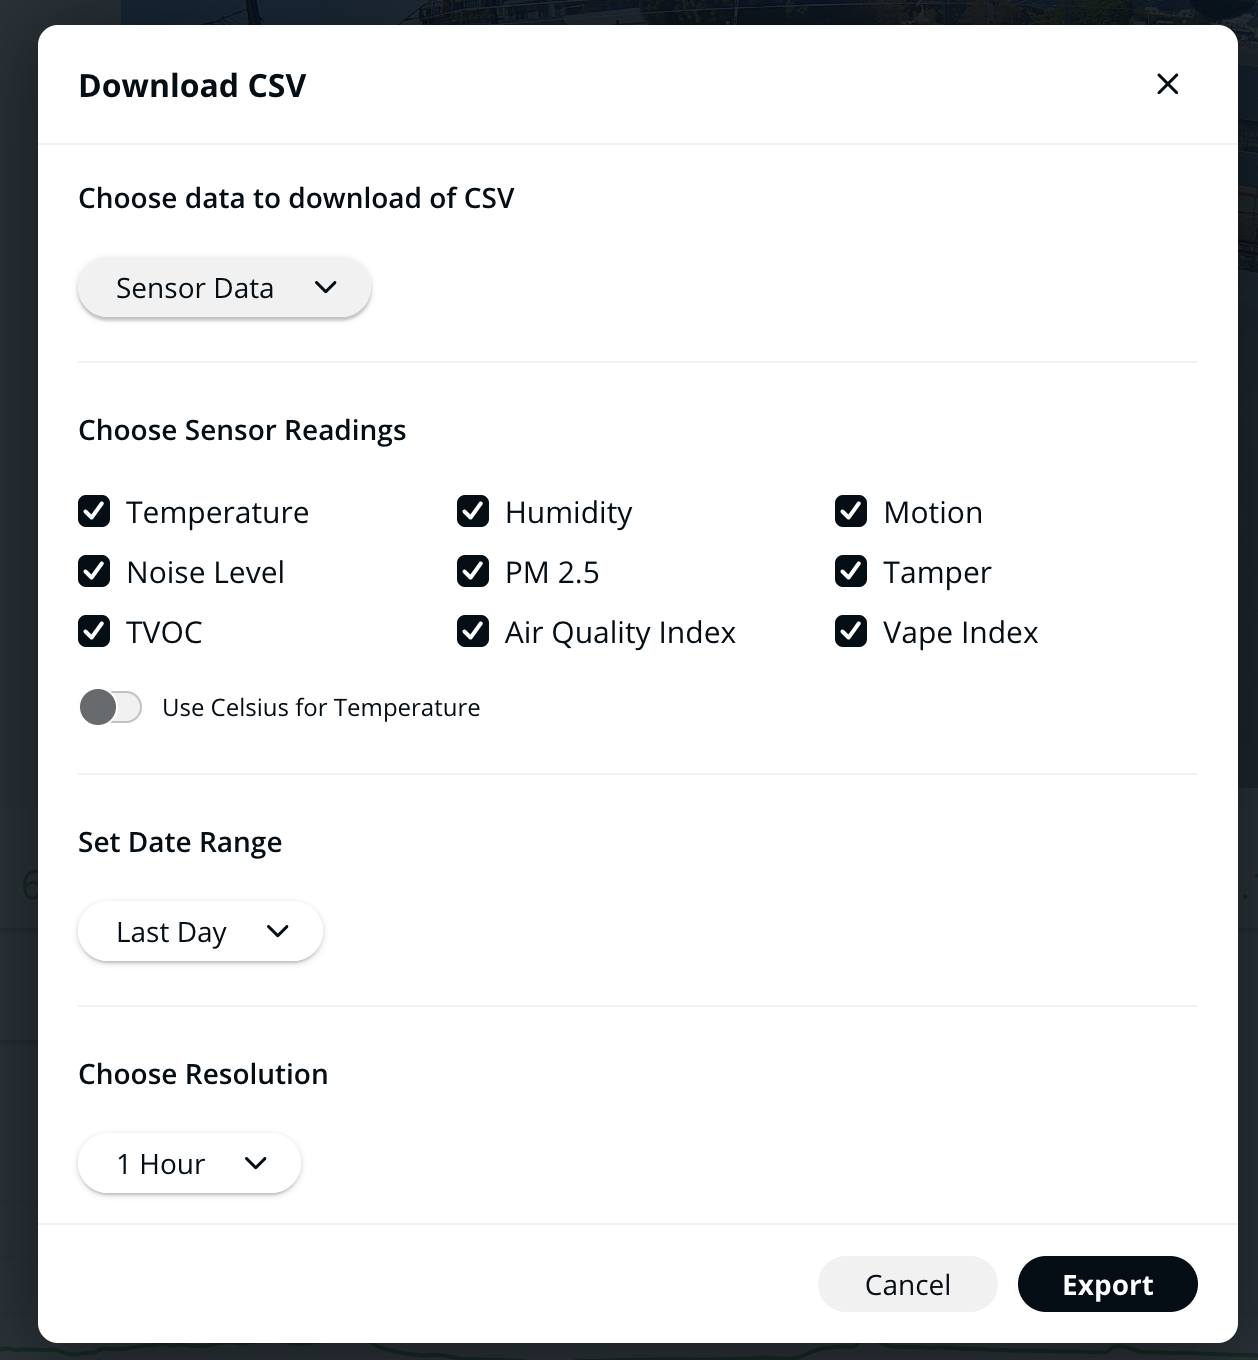Open the Sensor Data dropdown
Viewport: 1258px width, 1360px height.
click(x=224, y=288)
